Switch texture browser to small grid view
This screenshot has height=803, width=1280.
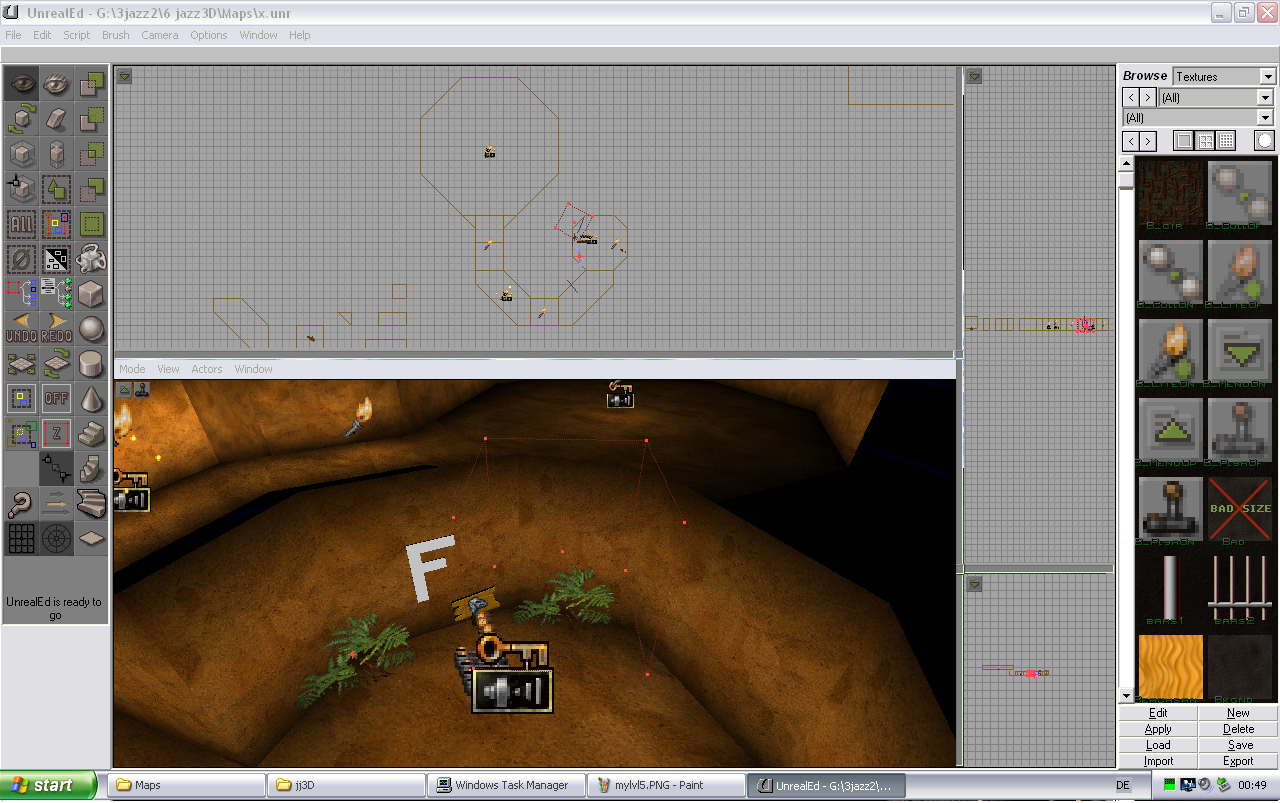1226,141
